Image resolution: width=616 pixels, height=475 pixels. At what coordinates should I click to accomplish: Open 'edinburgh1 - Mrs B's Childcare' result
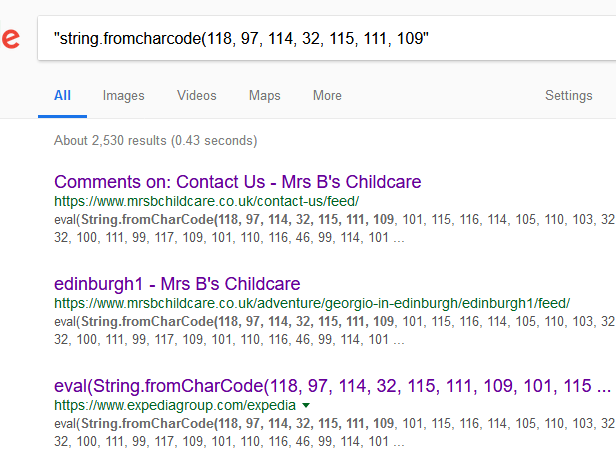[177, 284]
